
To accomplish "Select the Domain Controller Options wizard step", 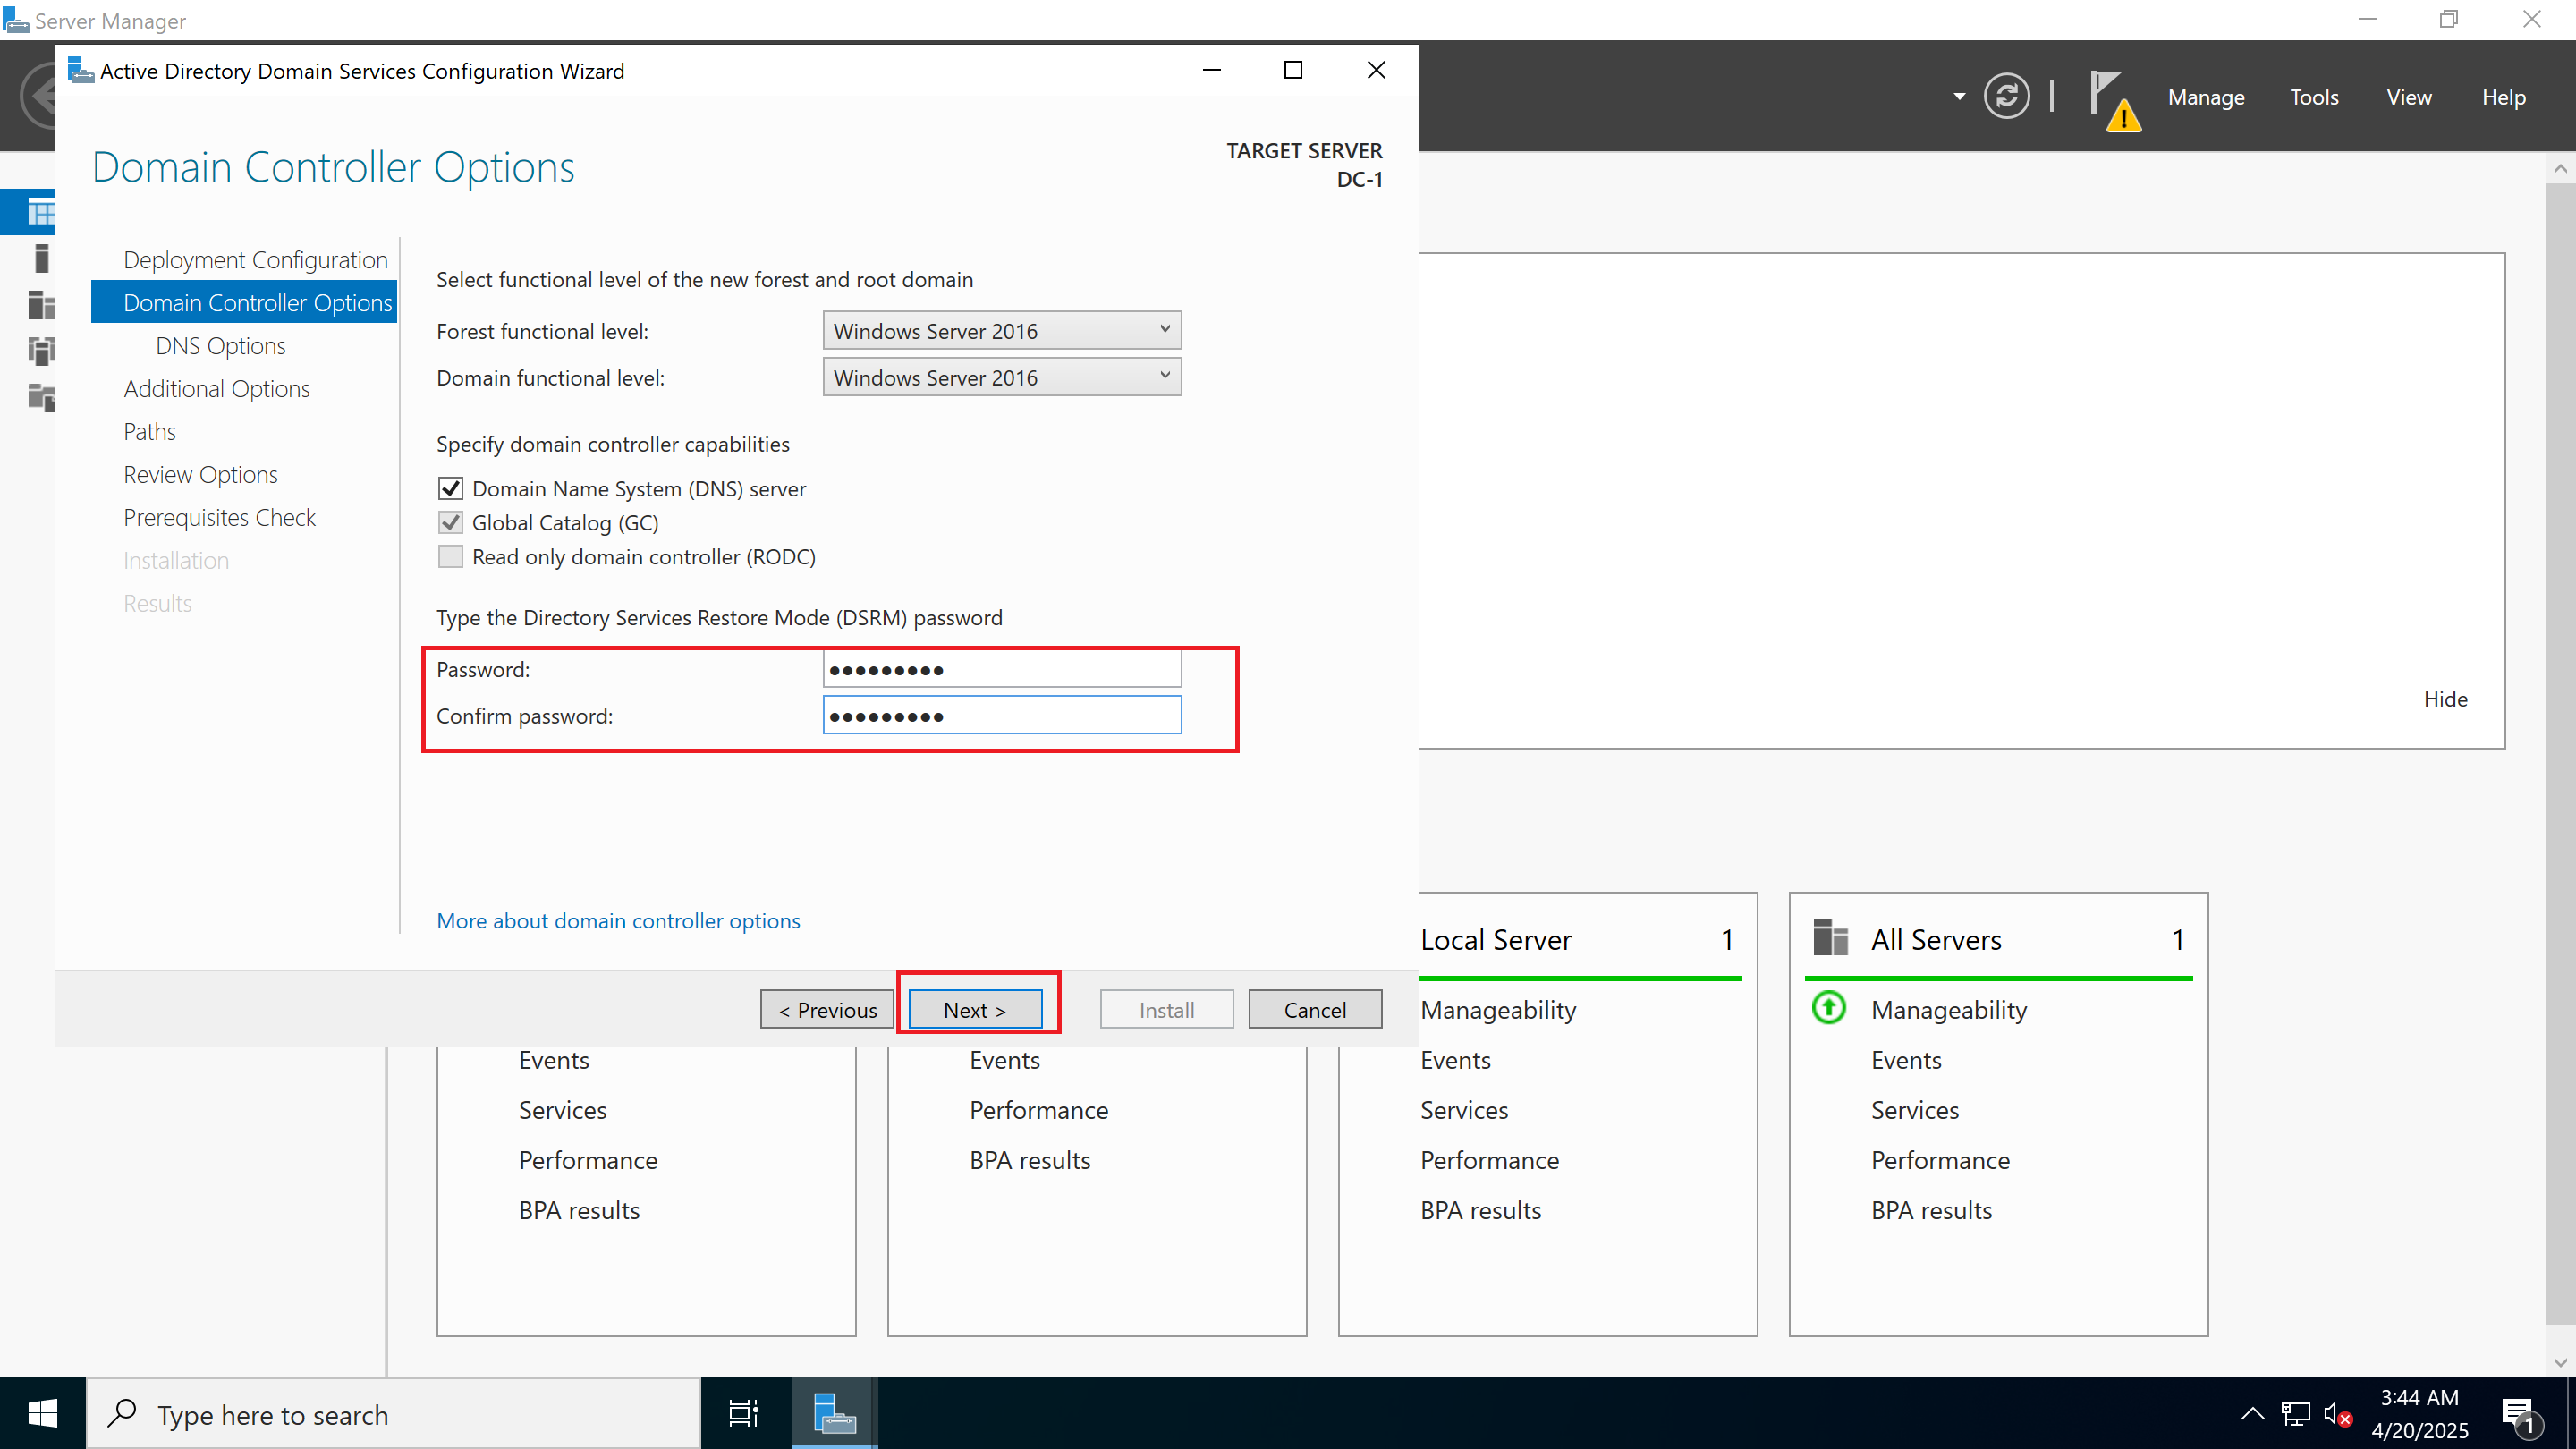I will click(244, 302).
